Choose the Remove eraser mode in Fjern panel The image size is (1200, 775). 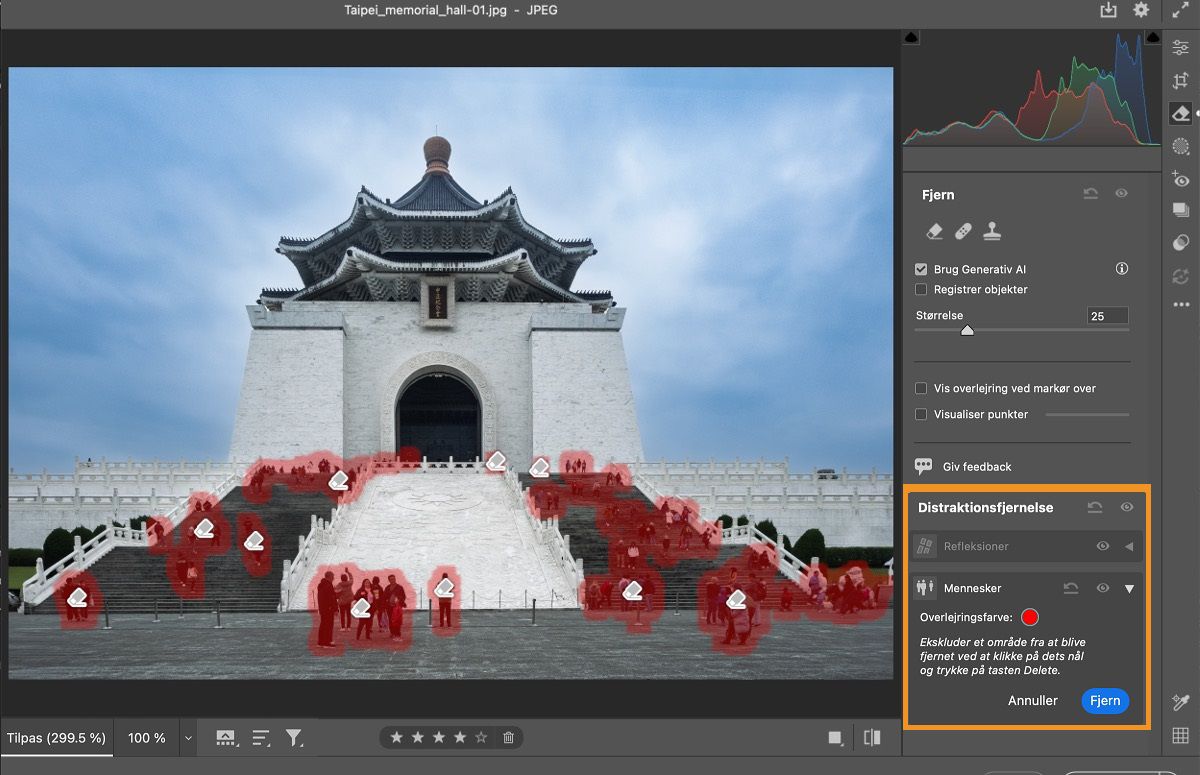tap(935, 232)
